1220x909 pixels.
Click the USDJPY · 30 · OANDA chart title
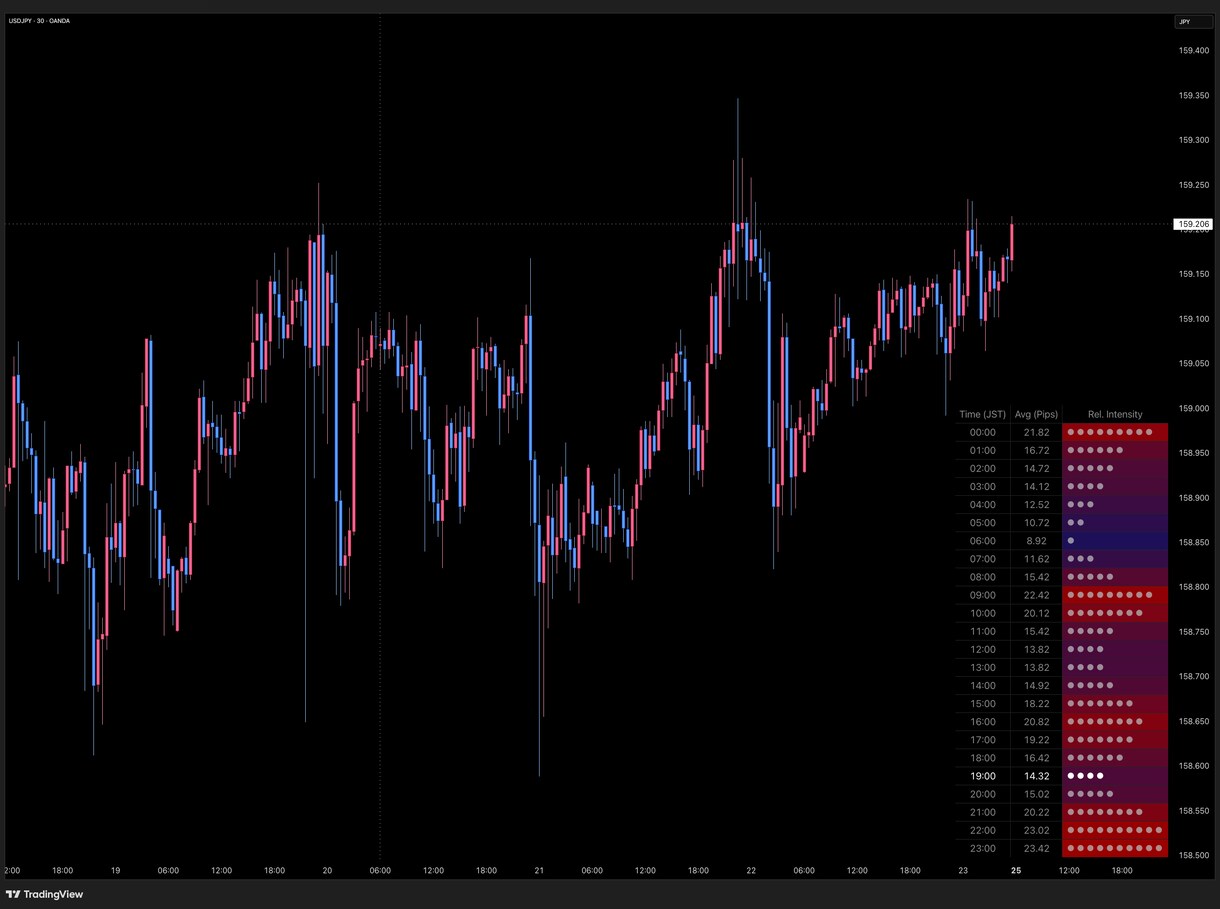click(x=39, y=21)
